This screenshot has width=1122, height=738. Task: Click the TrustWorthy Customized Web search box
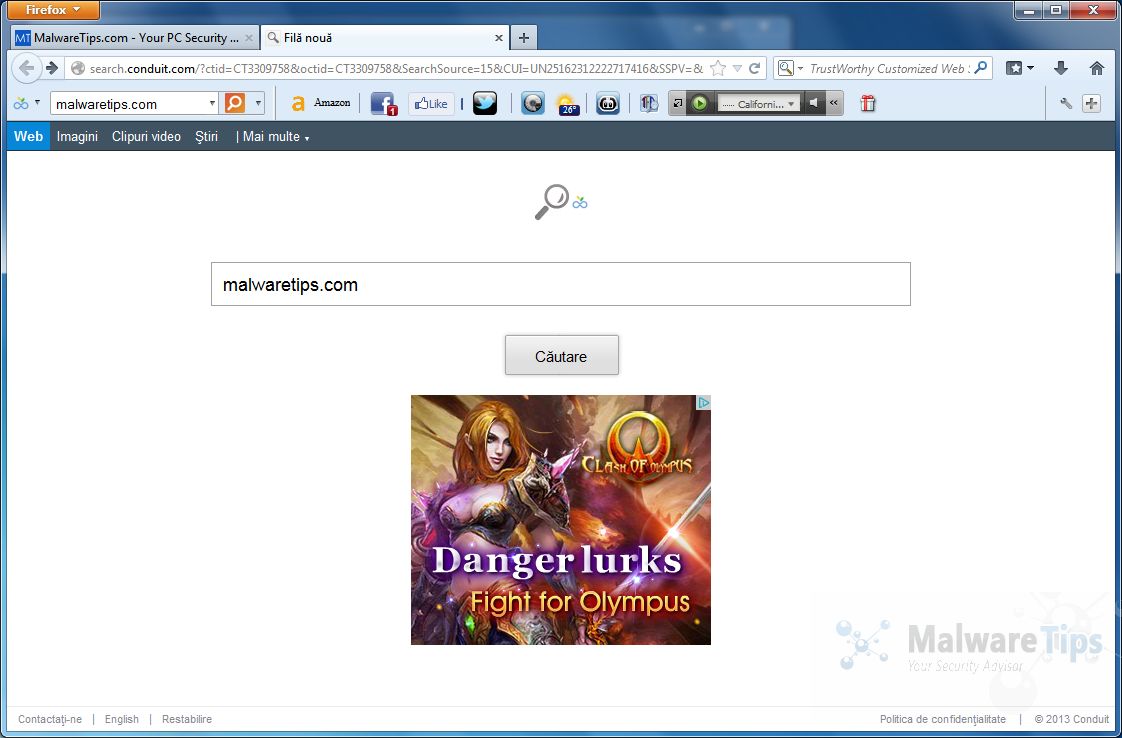point(889,69)
